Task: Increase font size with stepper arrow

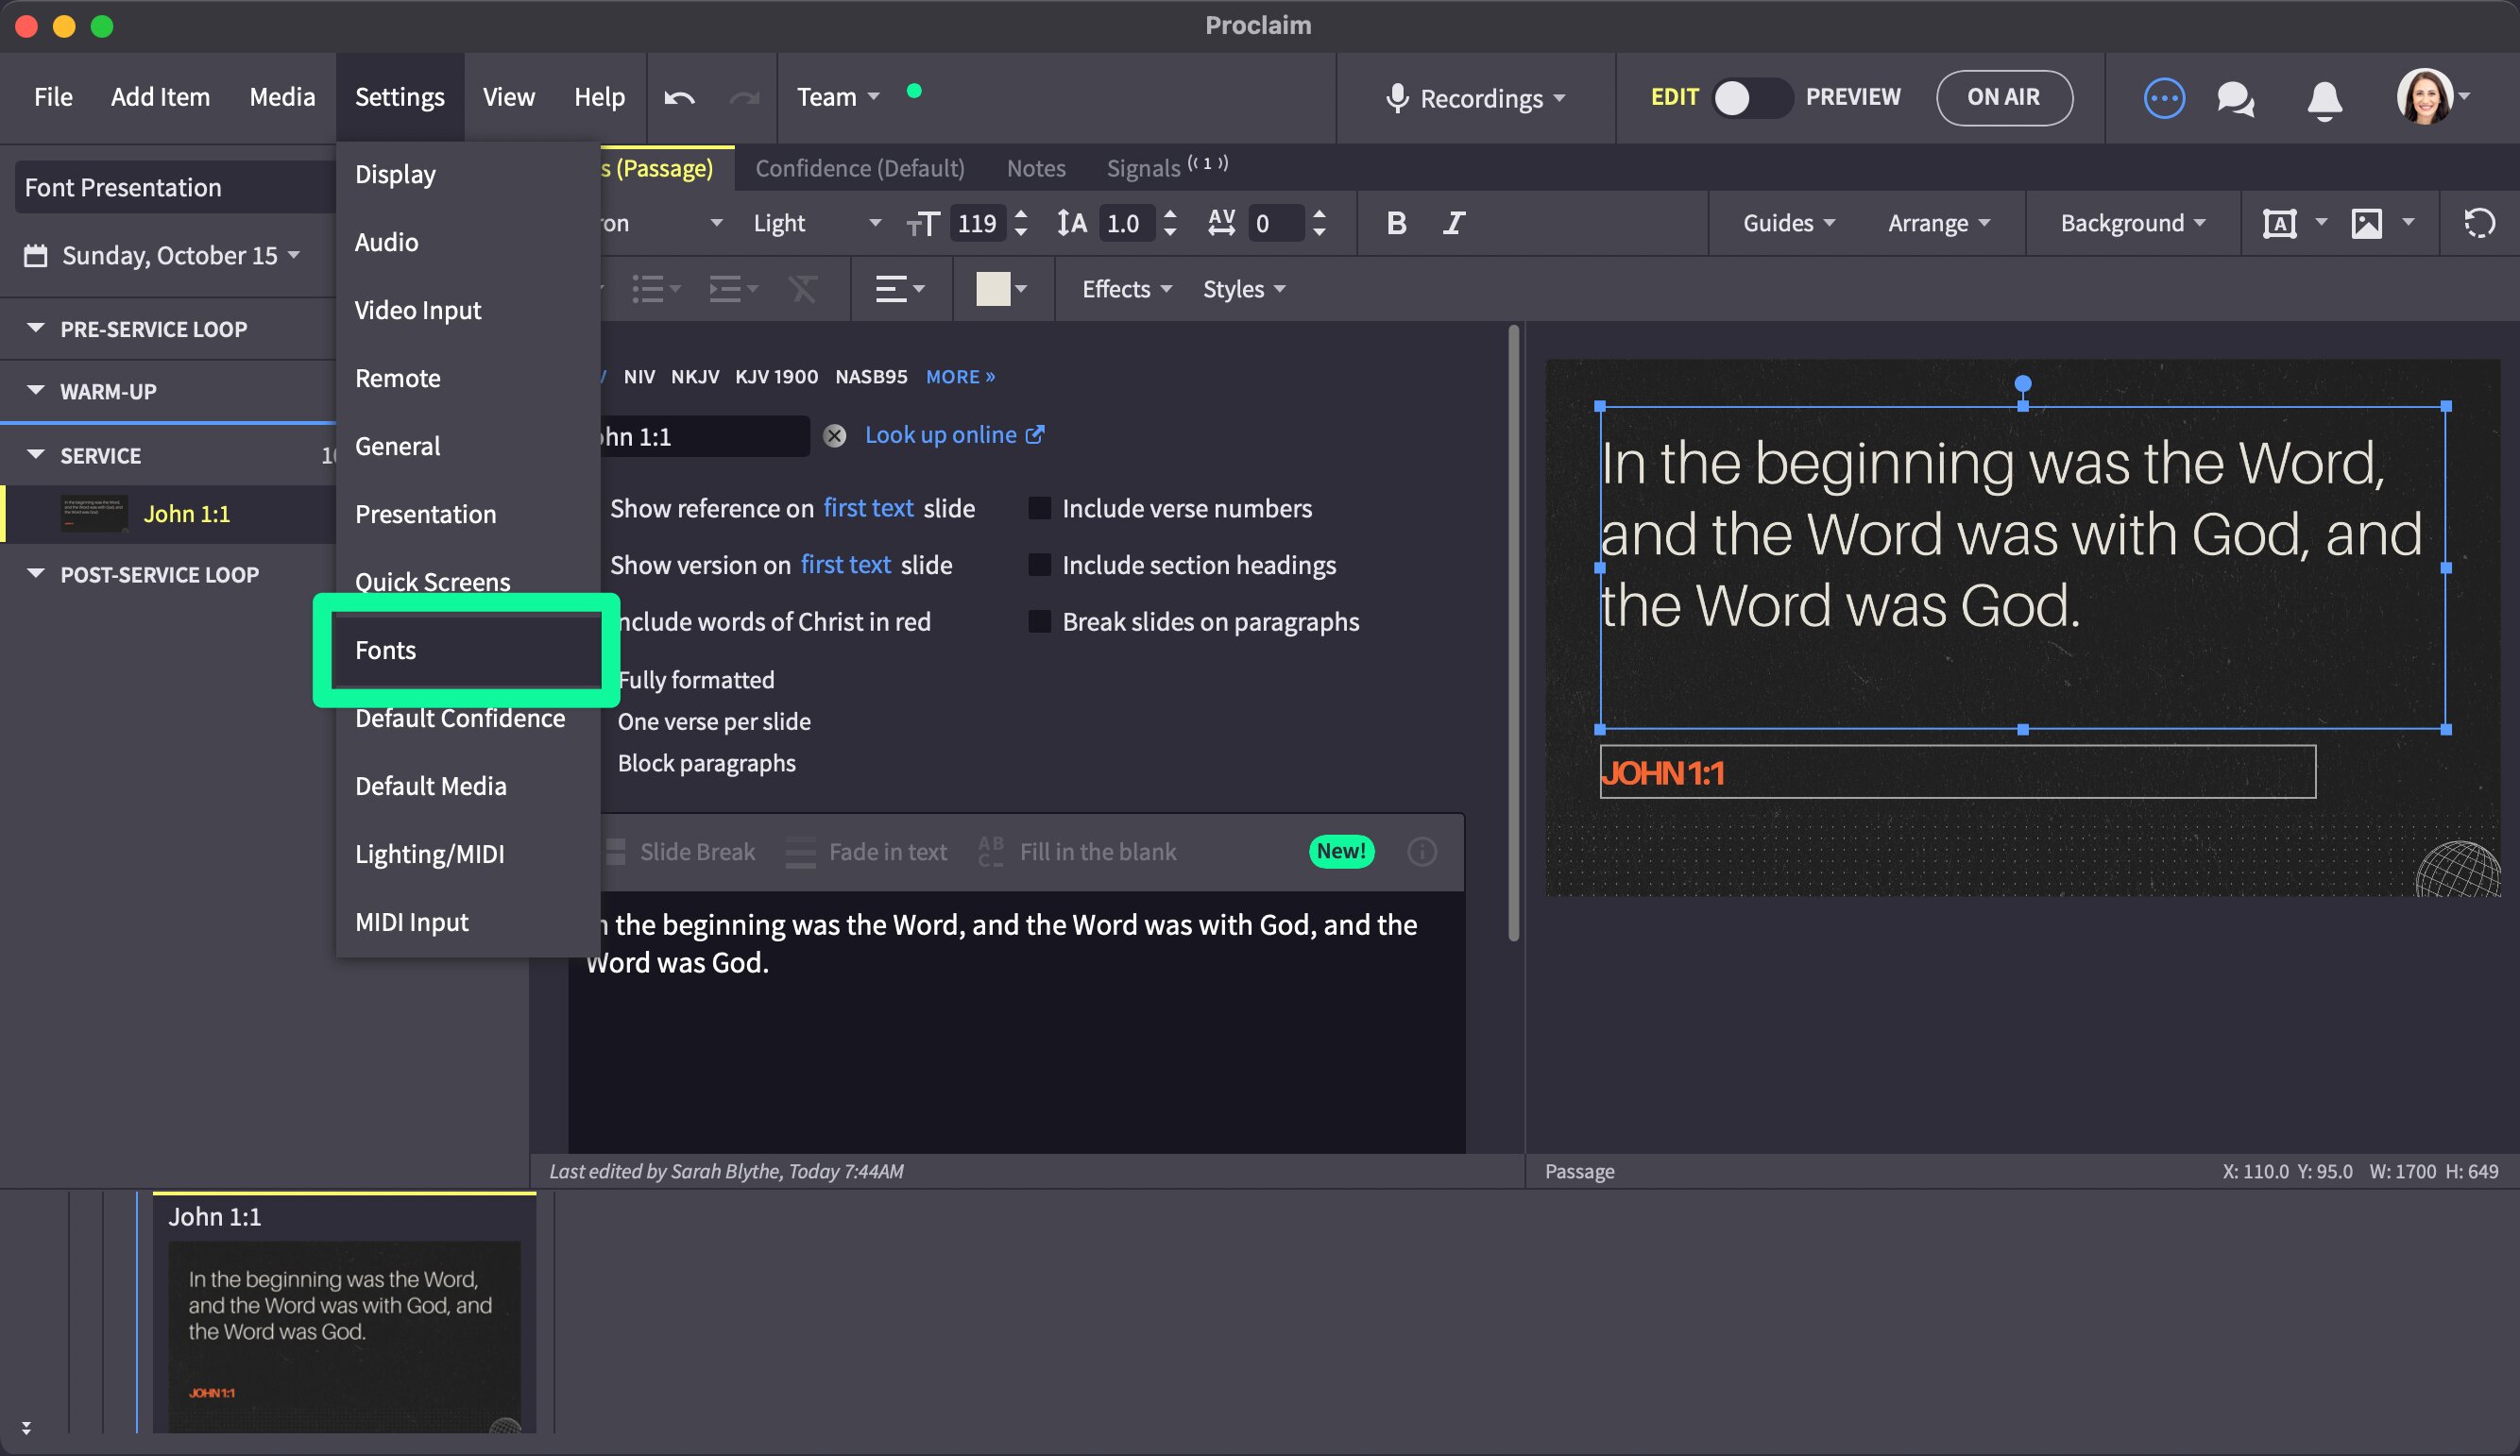Action: [1020, 214]
